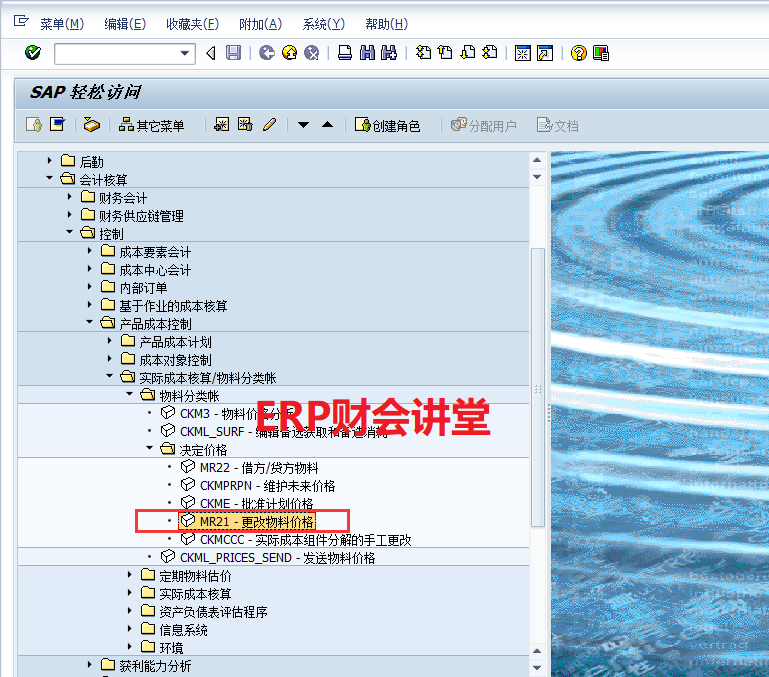Click the Cancel red X icon

pos(312,53)
